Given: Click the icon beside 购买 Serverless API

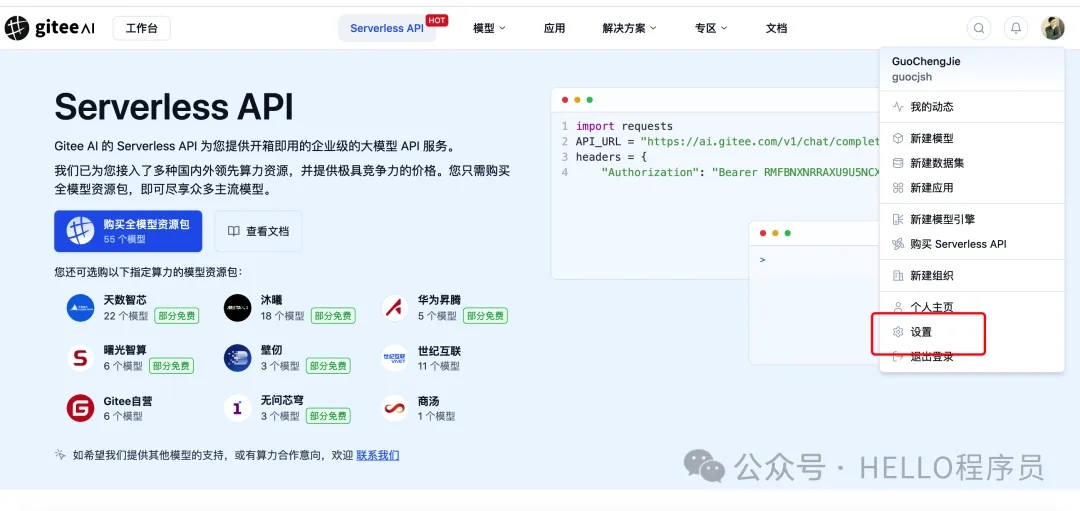Looking at the screenshot, I should (897, 244).
